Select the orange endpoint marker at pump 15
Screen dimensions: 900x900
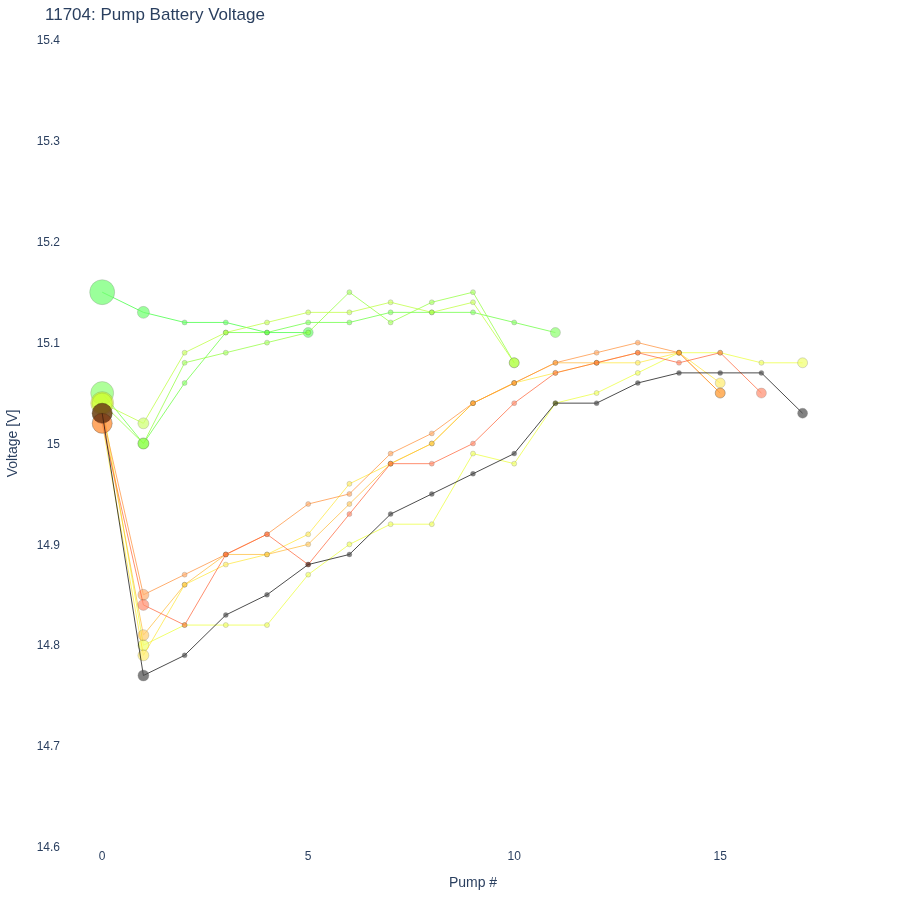[720, 393]
